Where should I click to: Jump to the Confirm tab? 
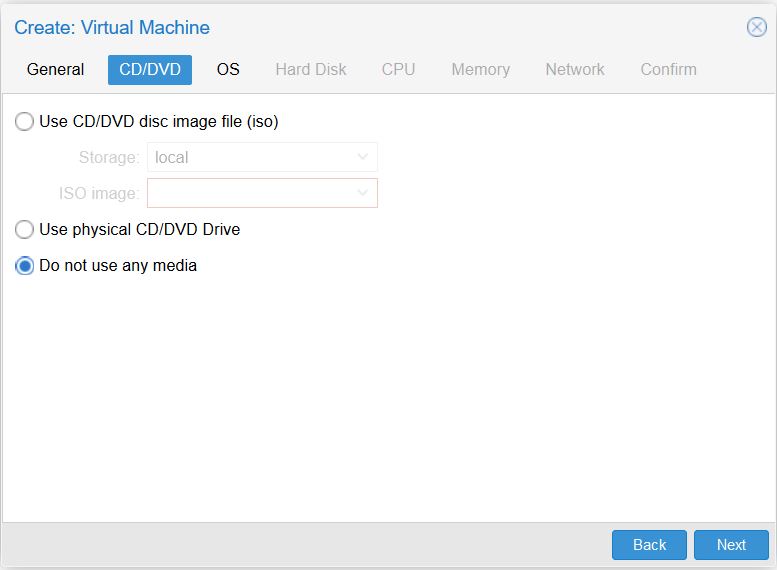(x=668, y=69)
